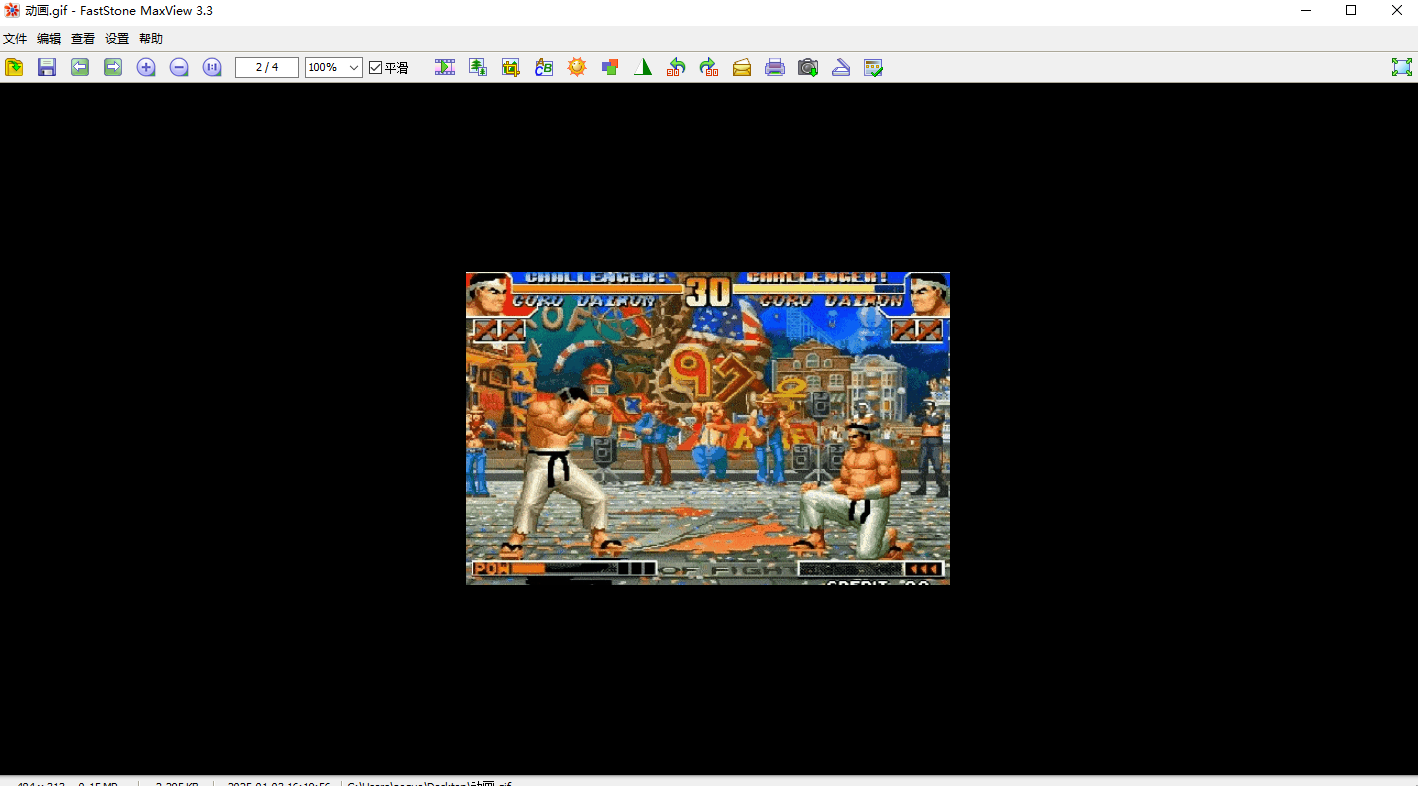Open the 设置 menu
The width and height of the screenshot is (1418, 786).
[117, 39]
